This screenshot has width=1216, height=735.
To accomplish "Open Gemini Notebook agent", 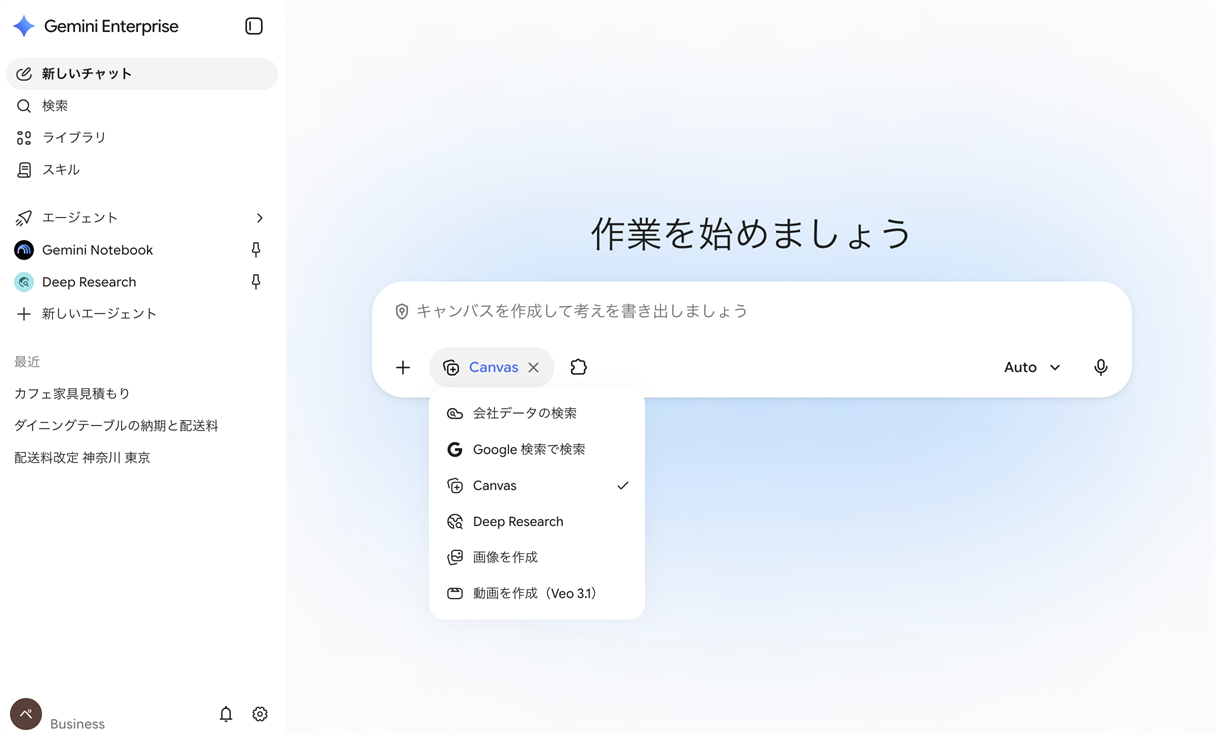I will click(x=142, y=250).
